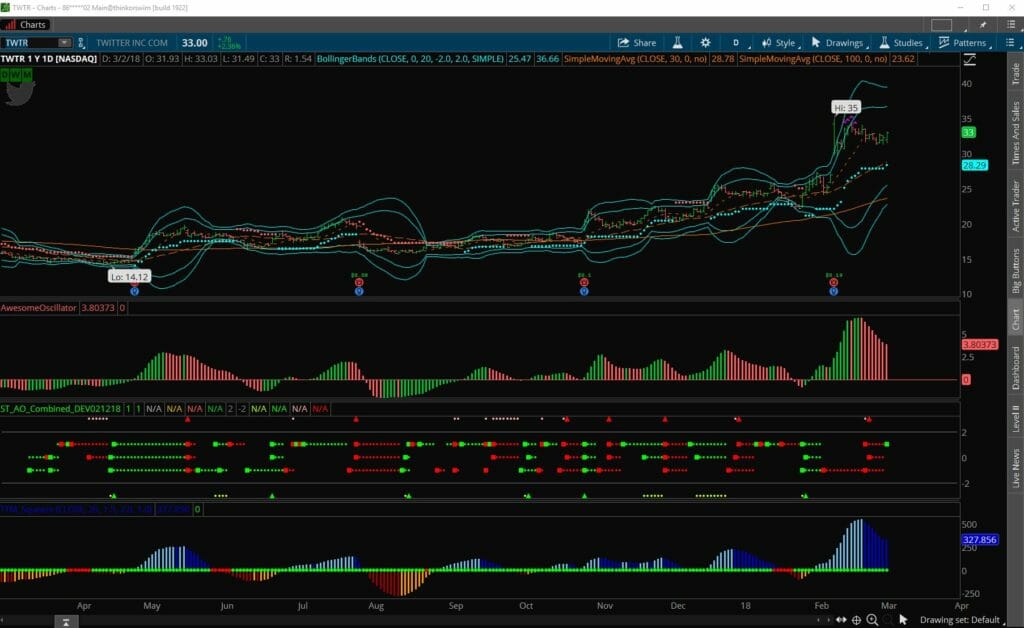Click the pin icon in top bar
1024x628 pixels.
point(983,25)
